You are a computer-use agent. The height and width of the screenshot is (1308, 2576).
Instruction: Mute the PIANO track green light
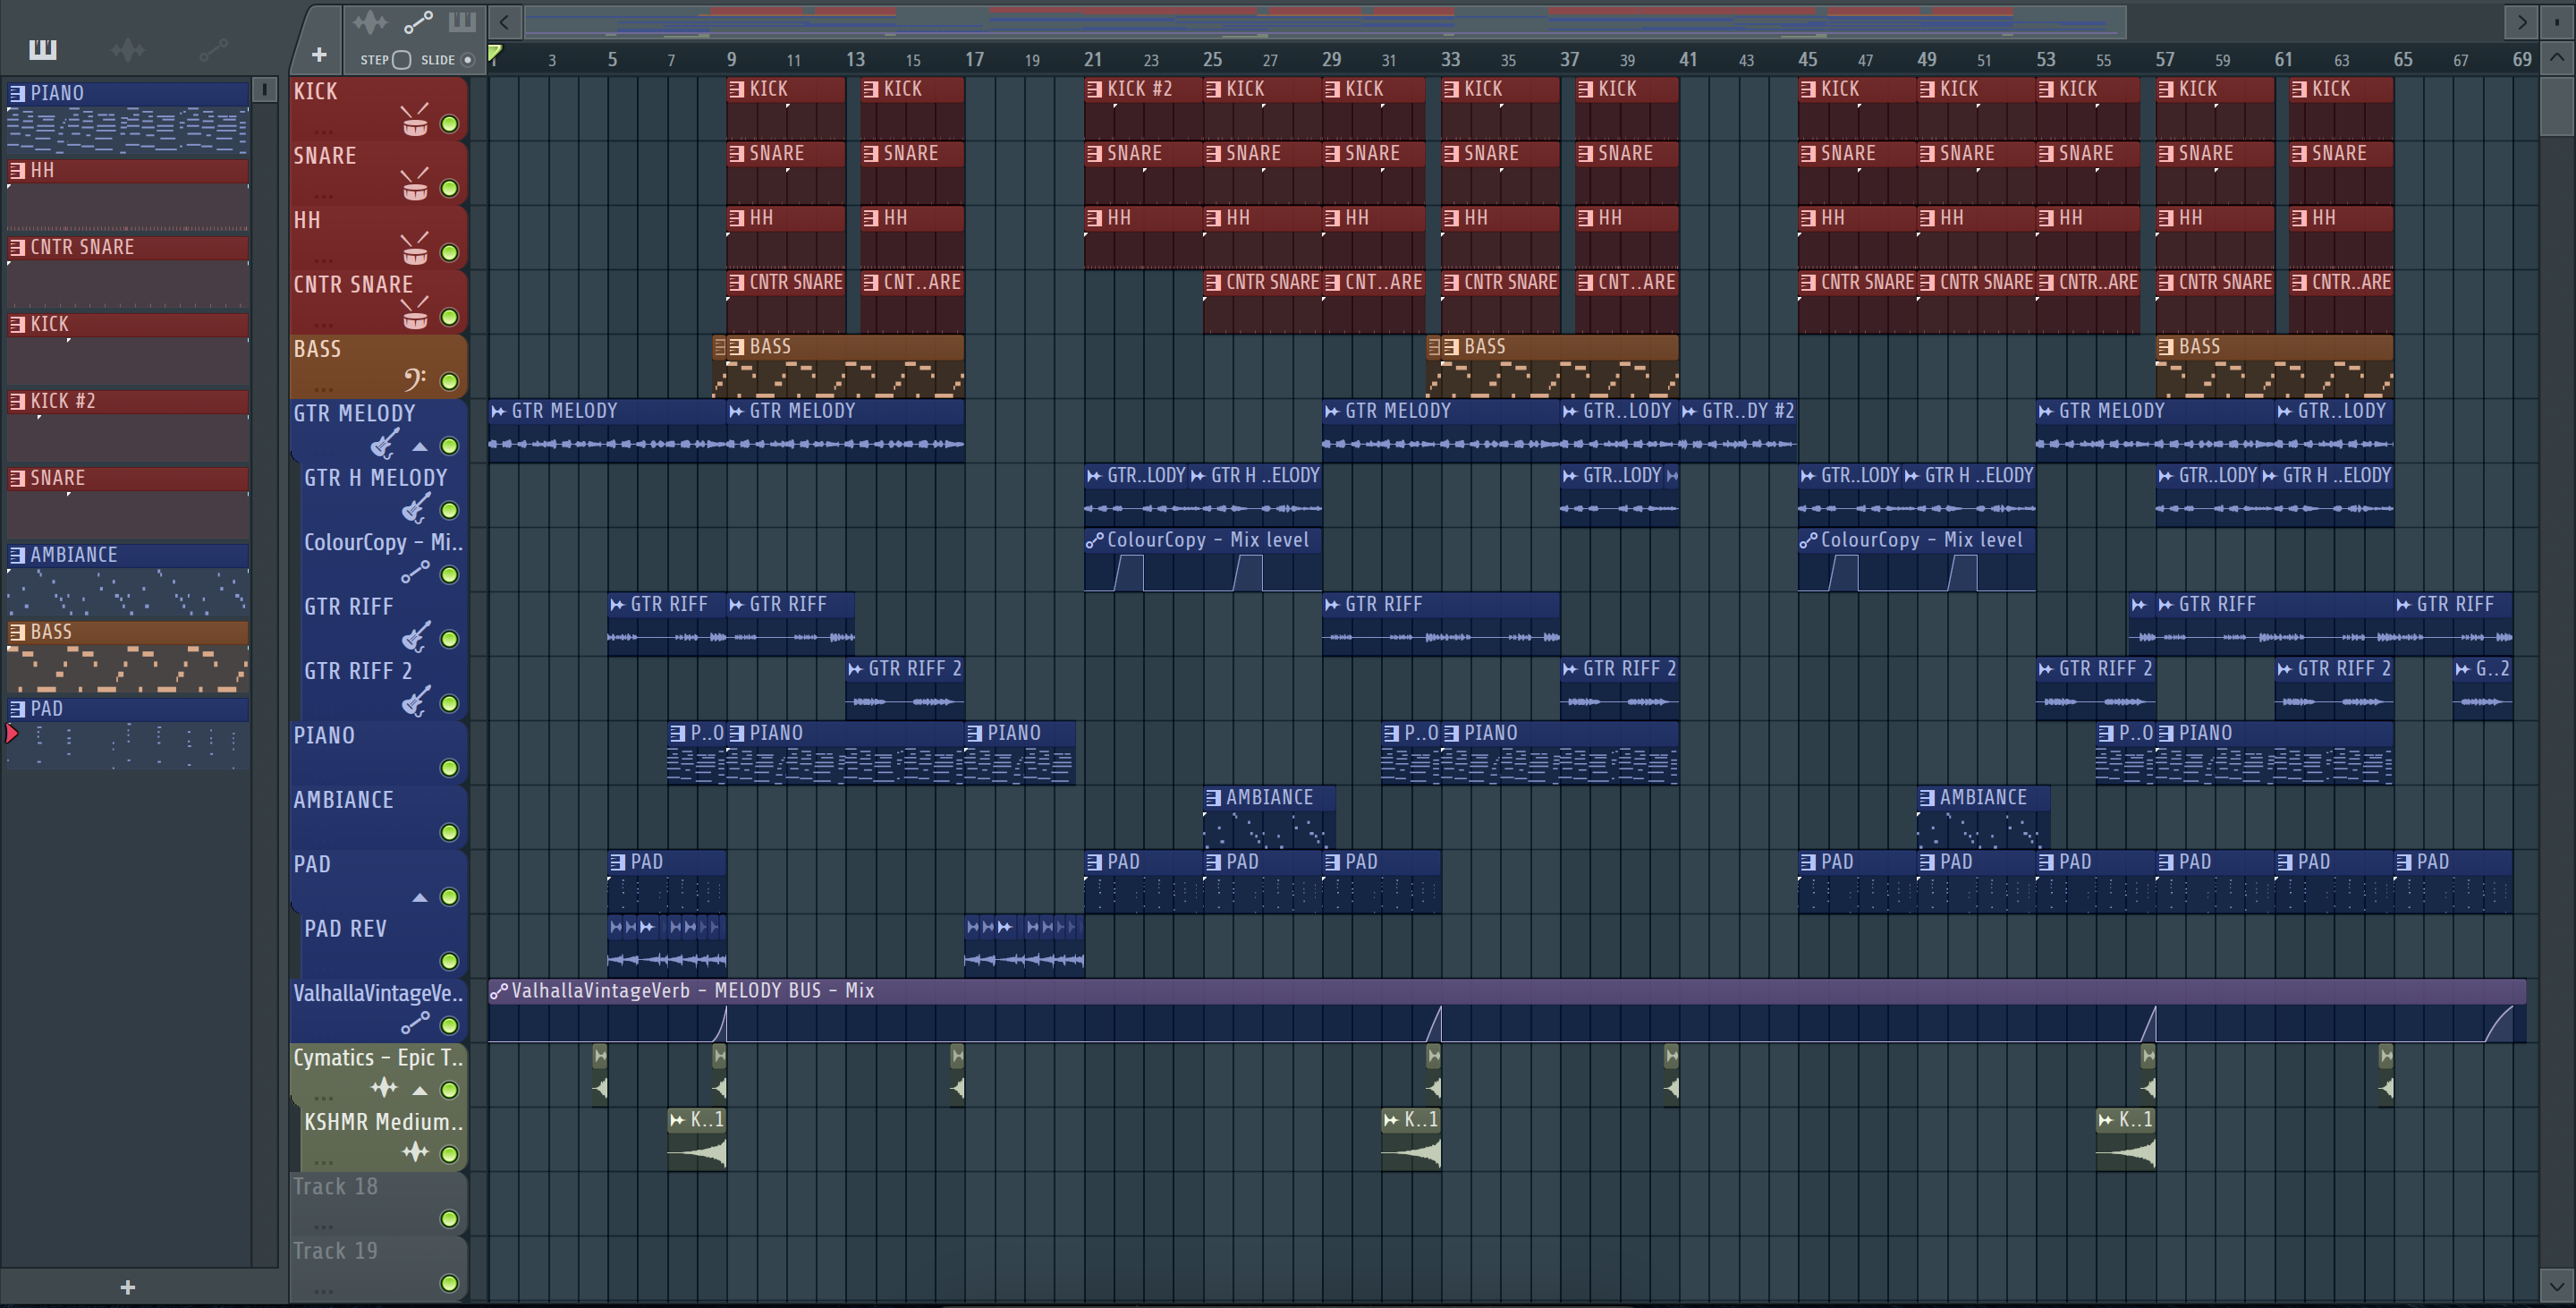pyautogui.click(x=450, y=768)
